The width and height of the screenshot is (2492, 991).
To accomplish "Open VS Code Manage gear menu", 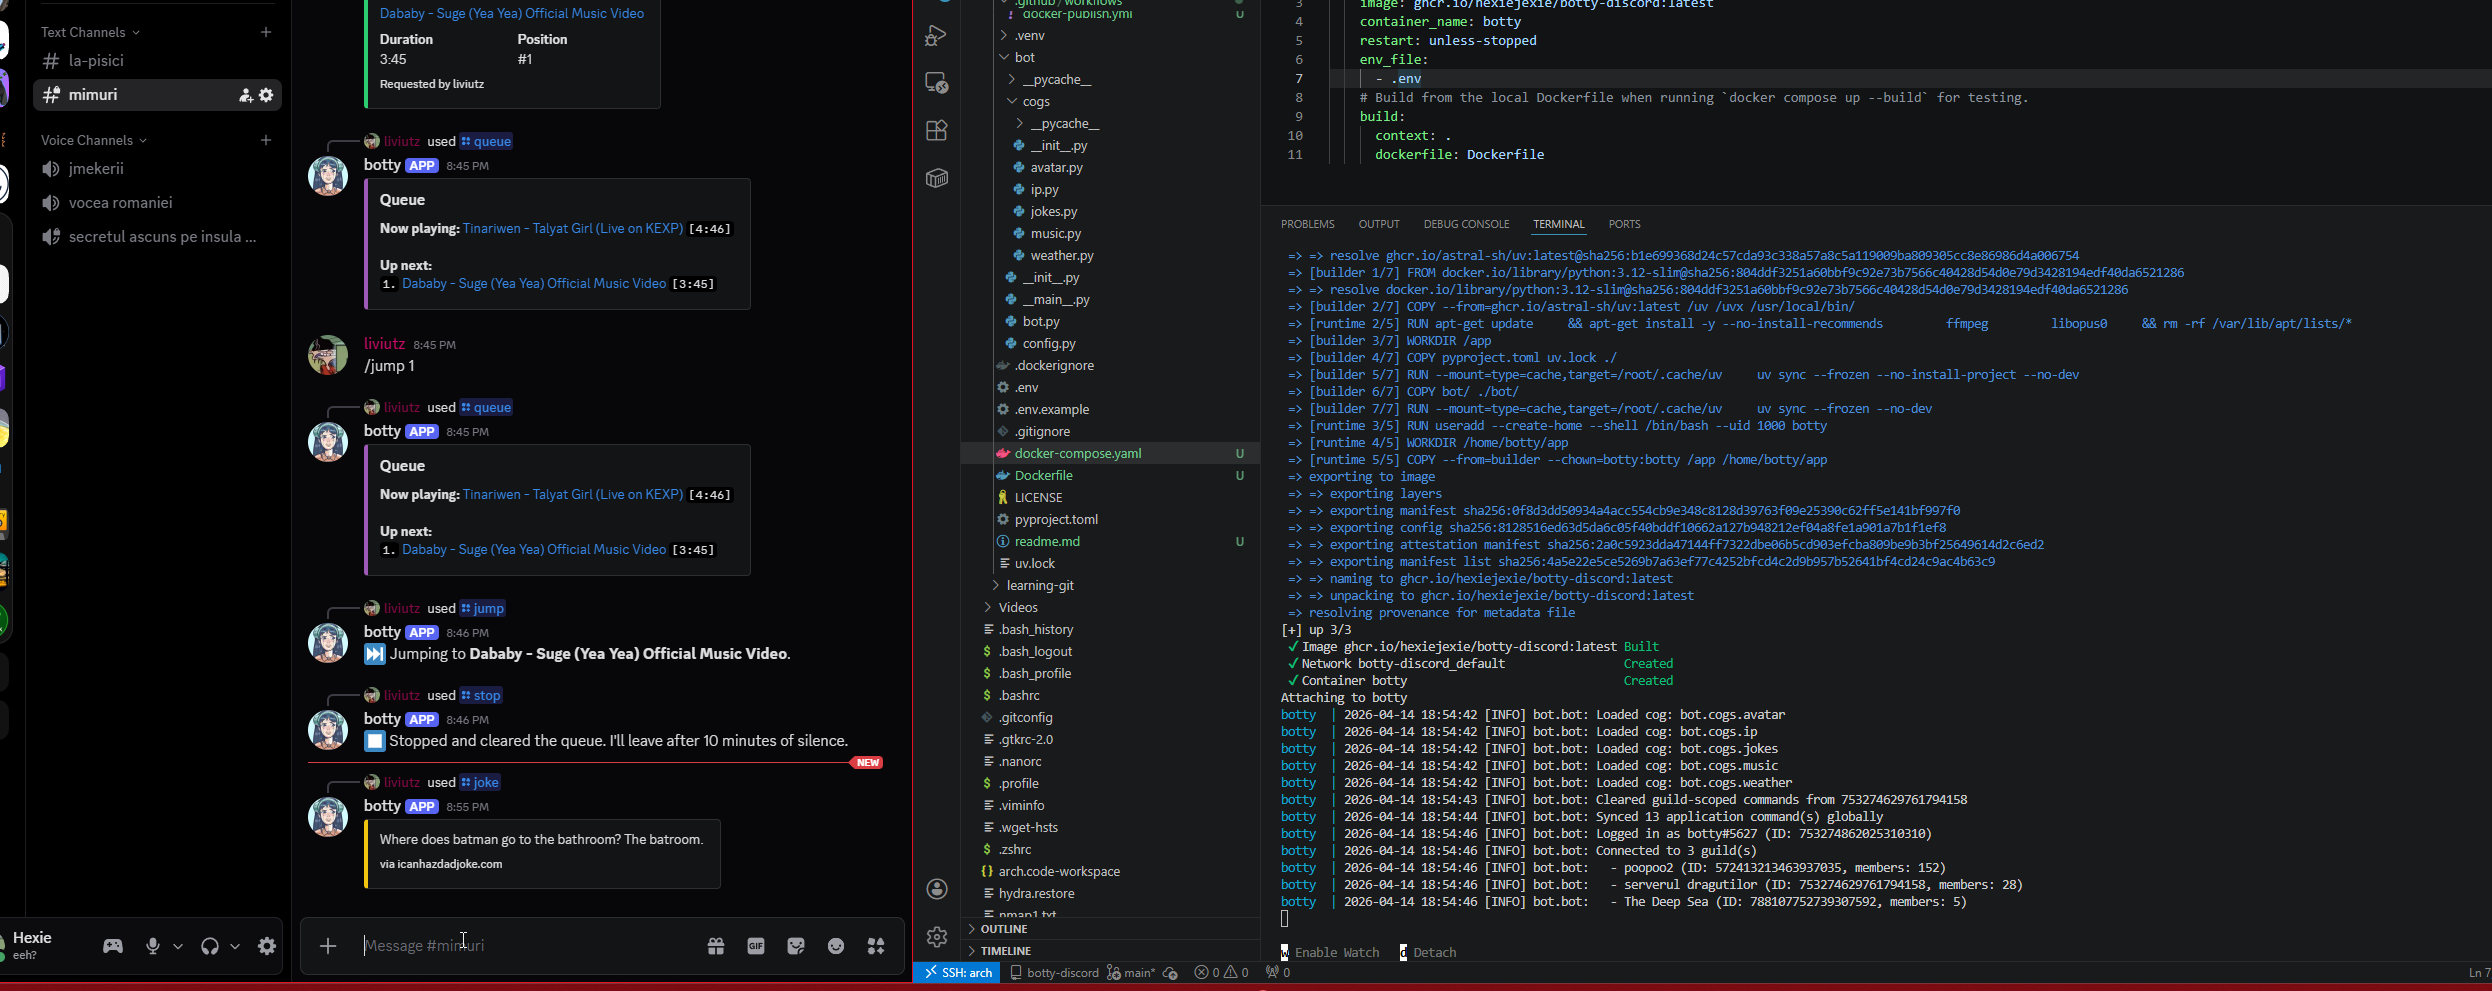I will click(937, 936).
